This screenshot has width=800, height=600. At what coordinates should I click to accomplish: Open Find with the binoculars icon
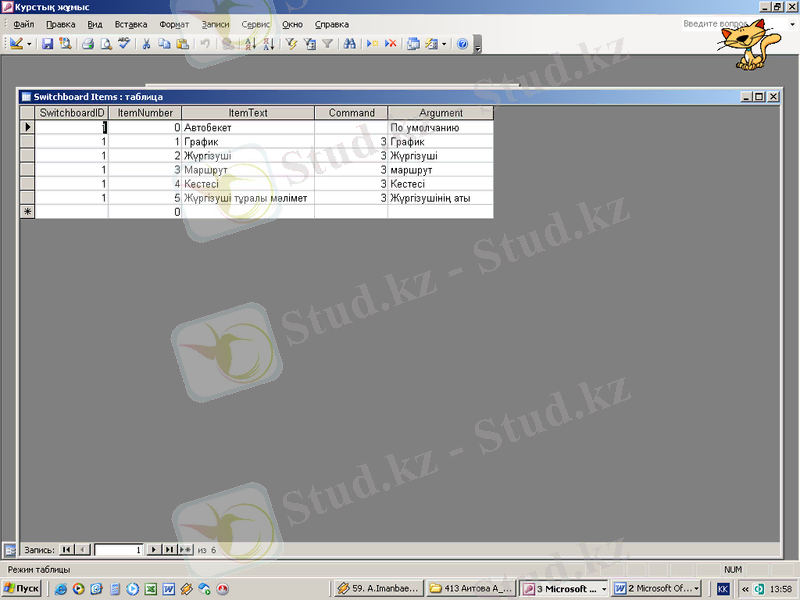point(349,44)
